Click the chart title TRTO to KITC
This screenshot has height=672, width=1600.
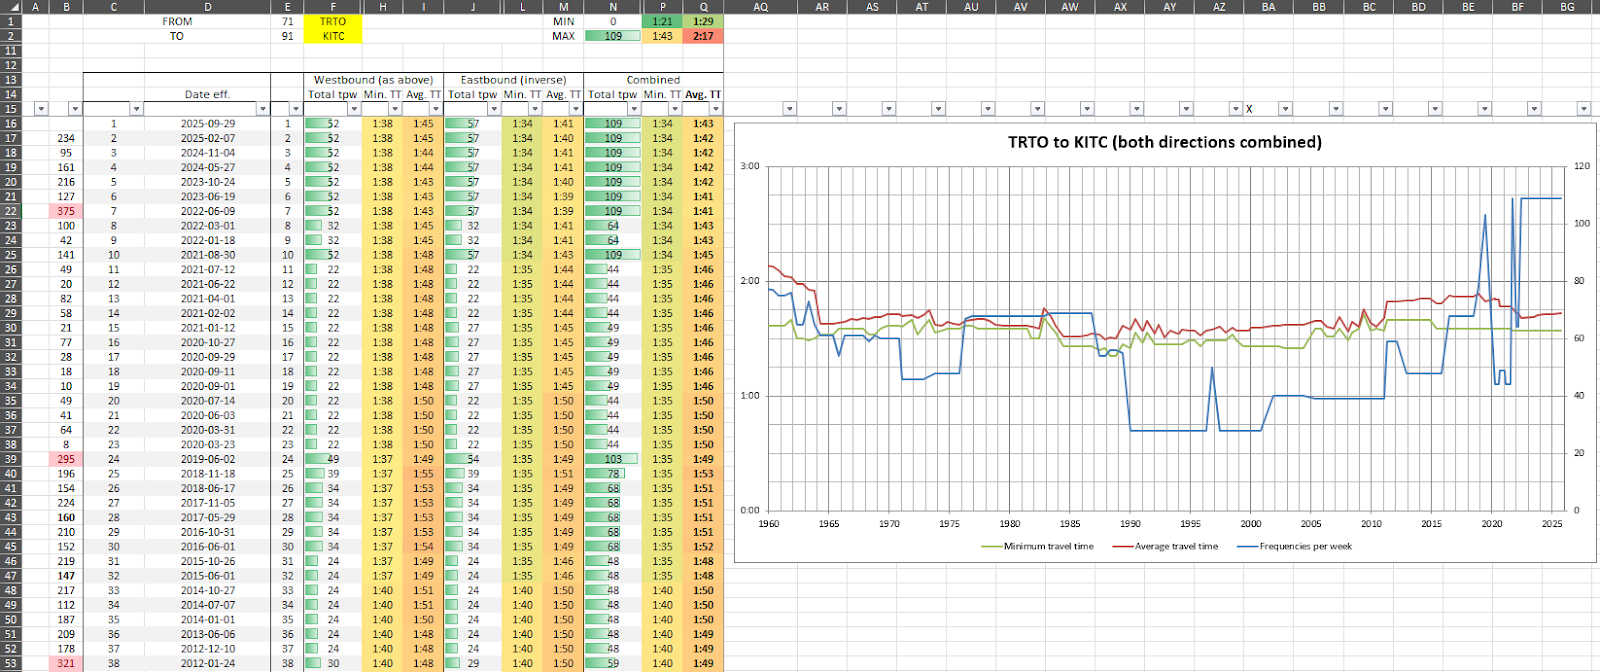click(x=1164, y=142)
